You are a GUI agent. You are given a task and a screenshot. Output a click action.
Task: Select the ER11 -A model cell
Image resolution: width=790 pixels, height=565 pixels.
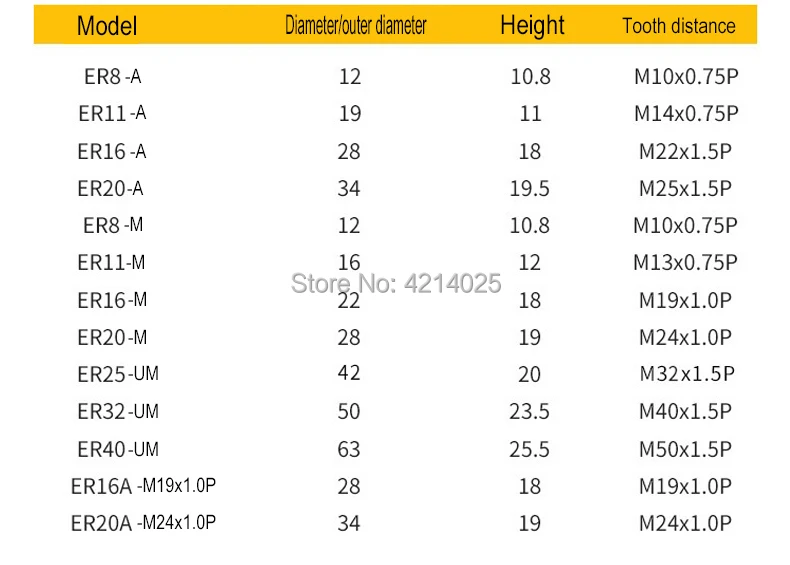[x=112, y=113]
